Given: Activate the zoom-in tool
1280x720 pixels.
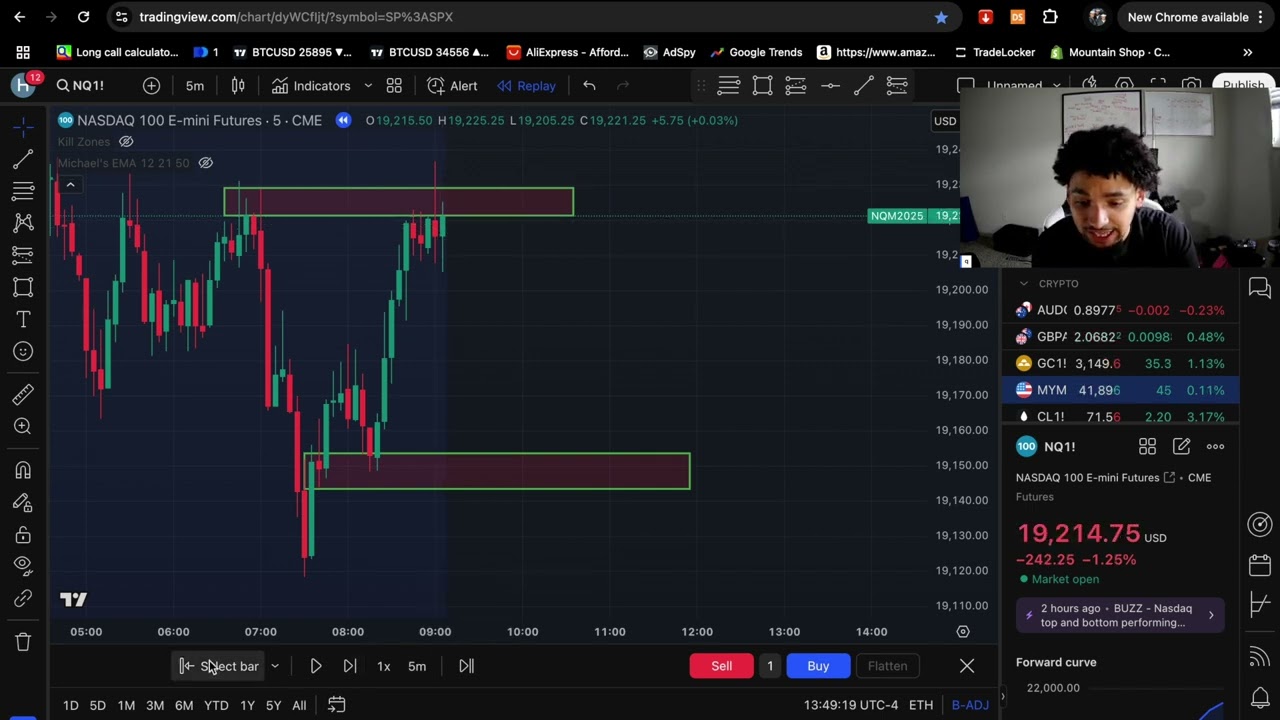Looking at the screenshot, I should 23,426.
